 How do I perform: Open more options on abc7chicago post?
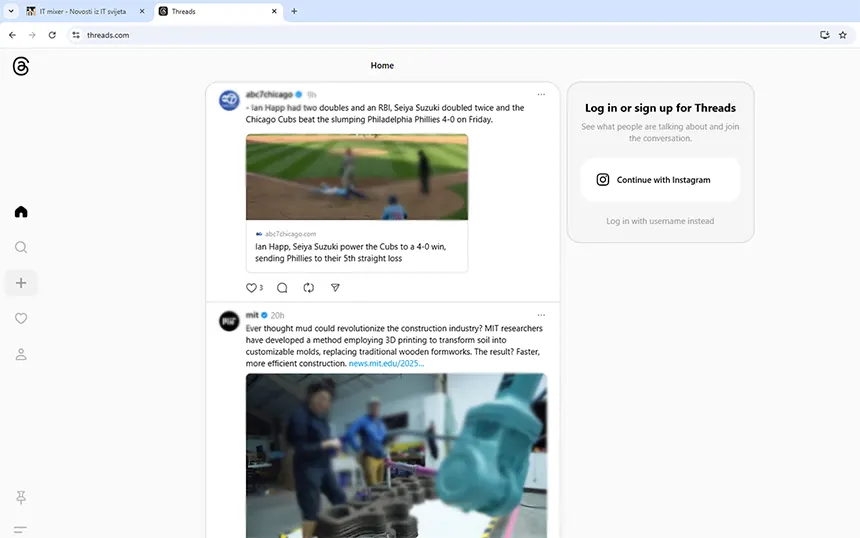[541, 94]
